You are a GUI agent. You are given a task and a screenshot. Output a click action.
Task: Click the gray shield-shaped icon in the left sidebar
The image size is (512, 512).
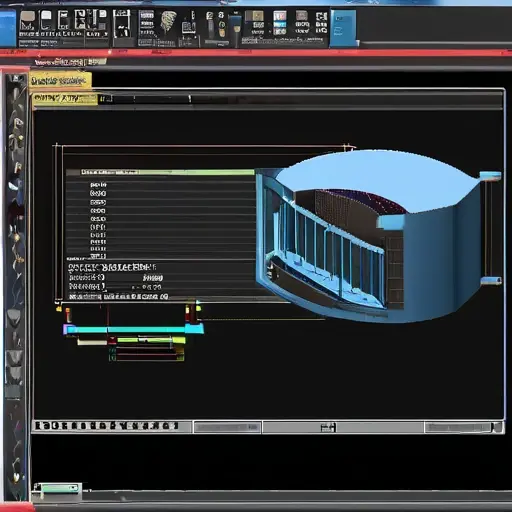[x=14, y=316]
